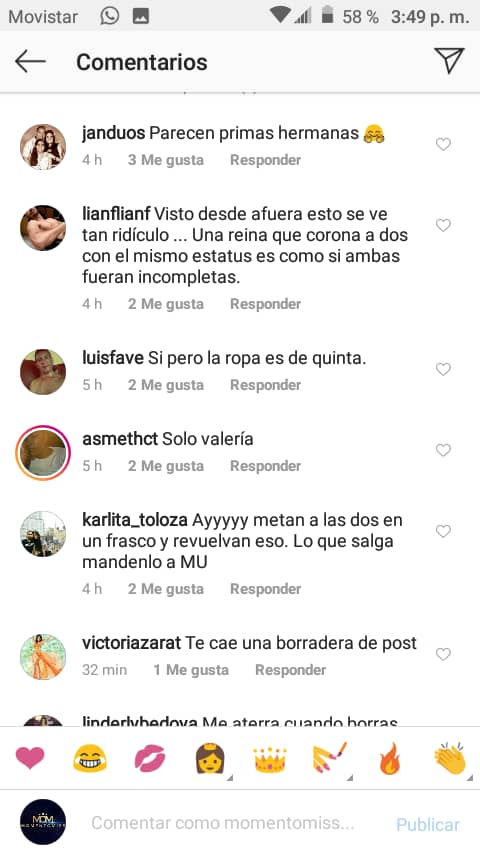
Task: Insert the red heart emoji
Action: click(30, 758)
